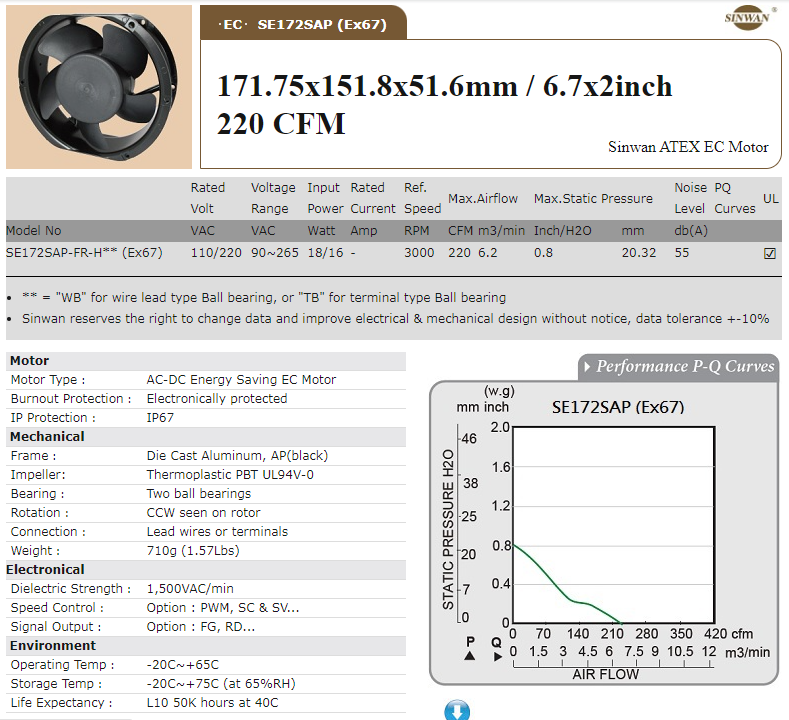Expand the Performance P-Q Curves triangle
This screenshot has width=789, height=720.
587,367
